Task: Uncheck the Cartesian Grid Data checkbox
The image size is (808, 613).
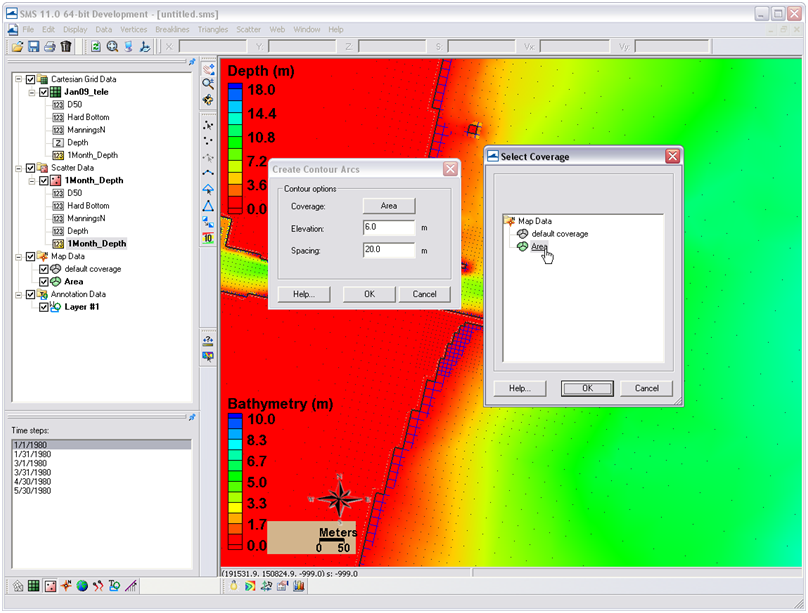Action: pos(30,79)
